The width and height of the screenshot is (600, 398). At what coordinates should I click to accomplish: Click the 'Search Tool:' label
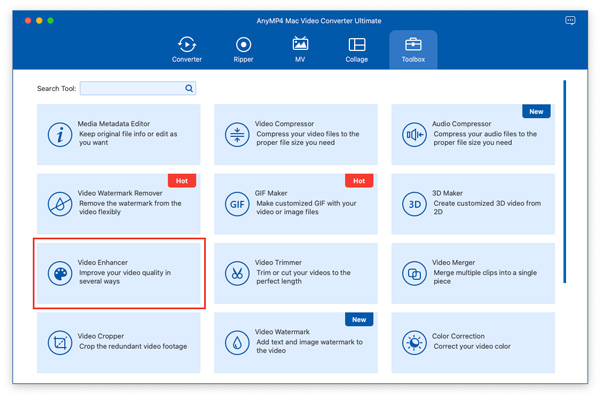pos(56,88)
